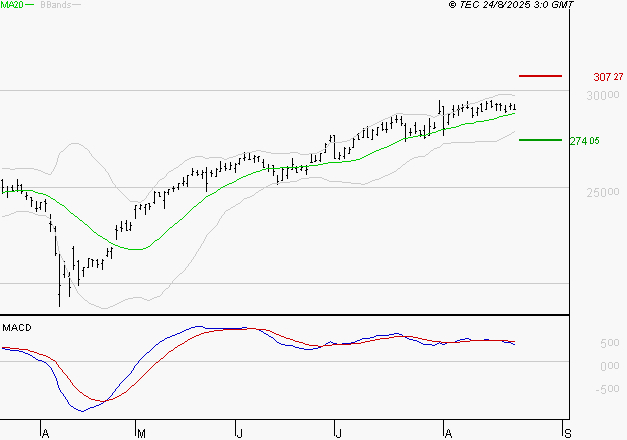The width and height of the screenshot is (627, 440).
Task: Click the TEC 24/8/2025 timestamp text
Action: point(511,5)
